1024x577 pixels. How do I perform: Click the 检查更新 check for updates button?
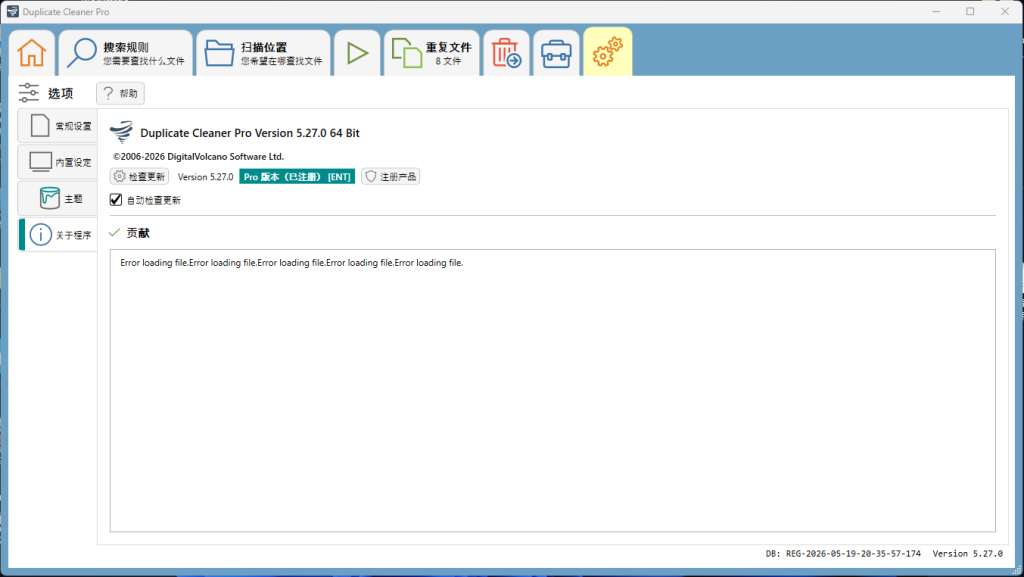coord(140,176)
